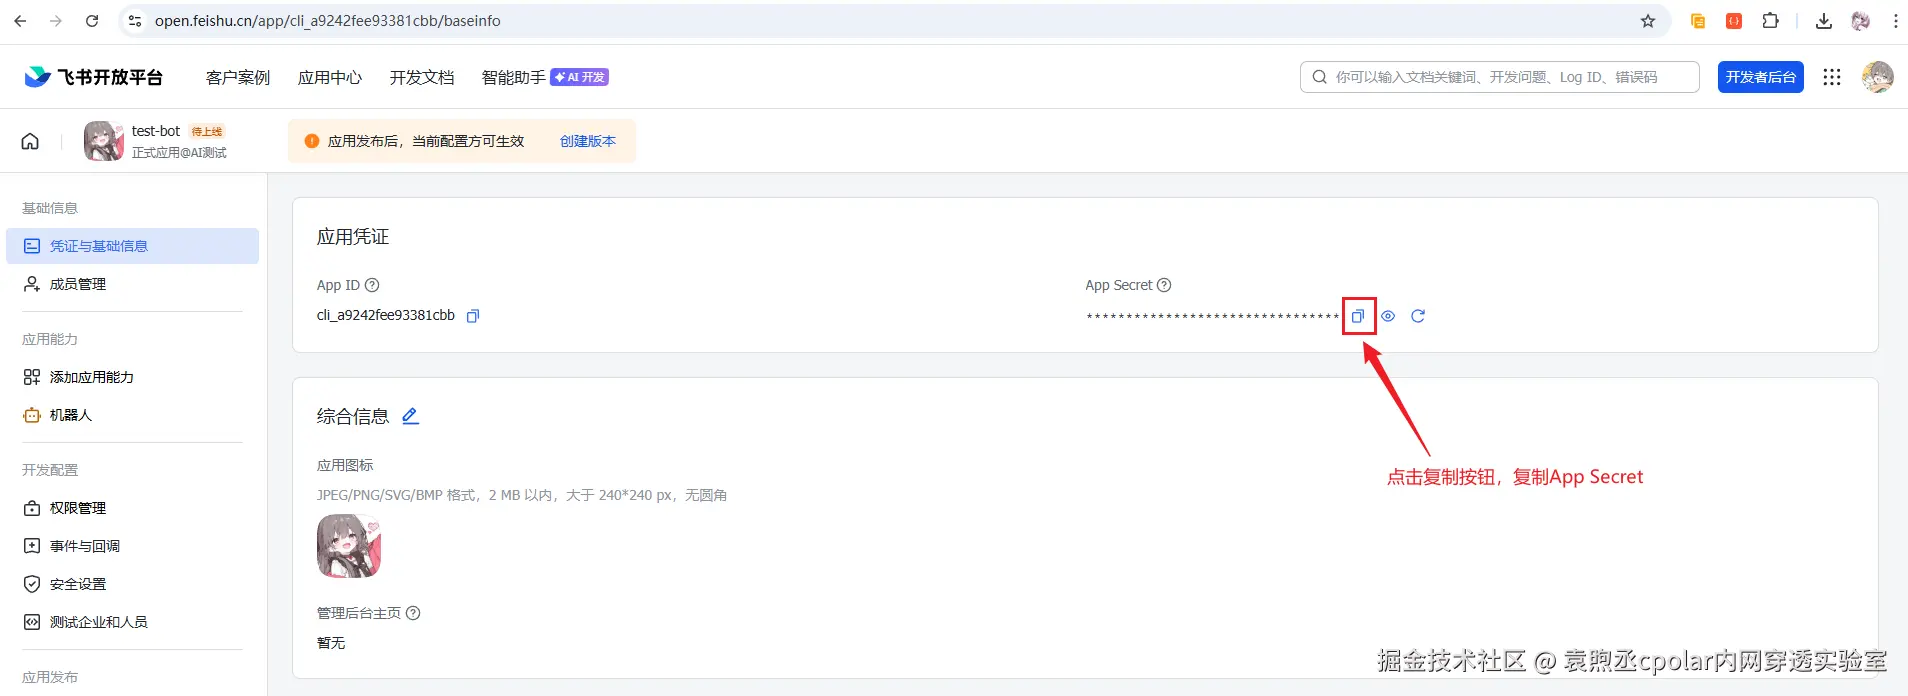
Task: Click the test-bot app name
Action: click(156, 131)
